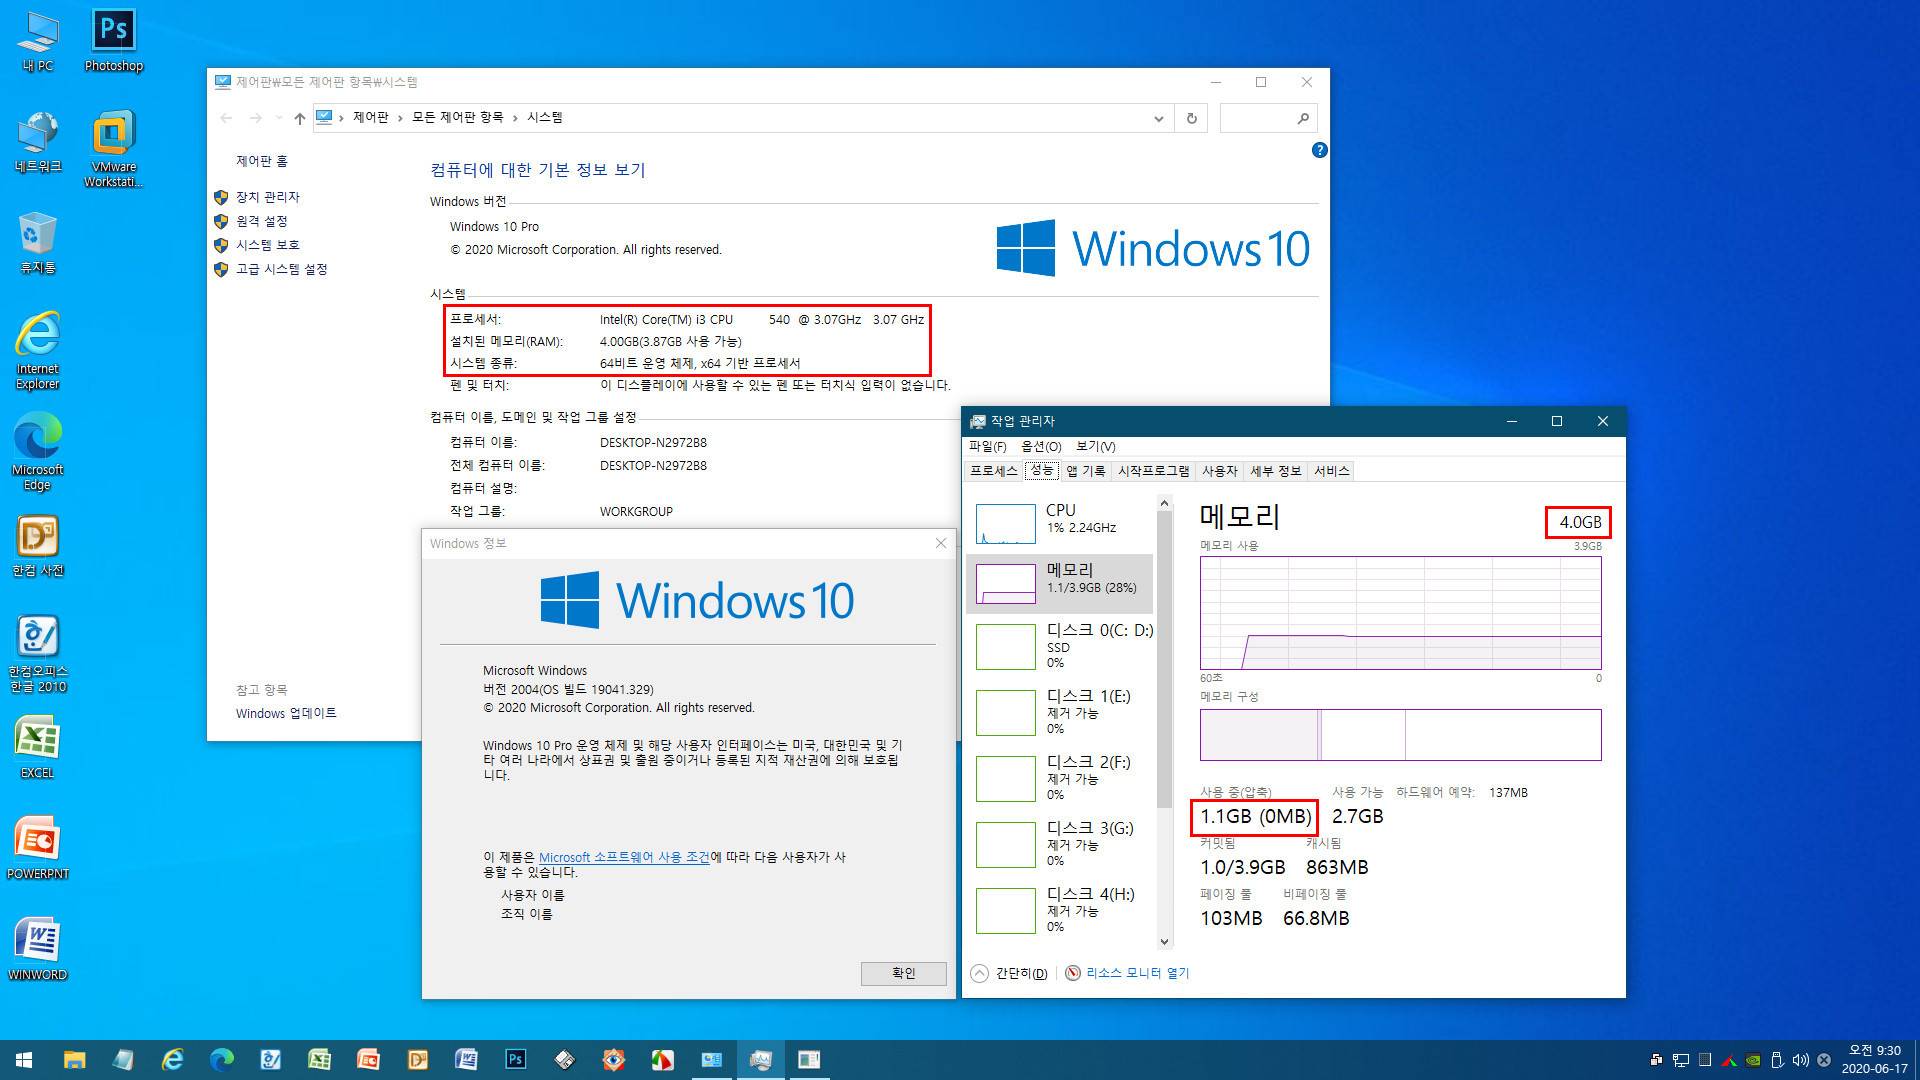
Task: Open 원격 설정 link
Action: click(x=261, y=221)
